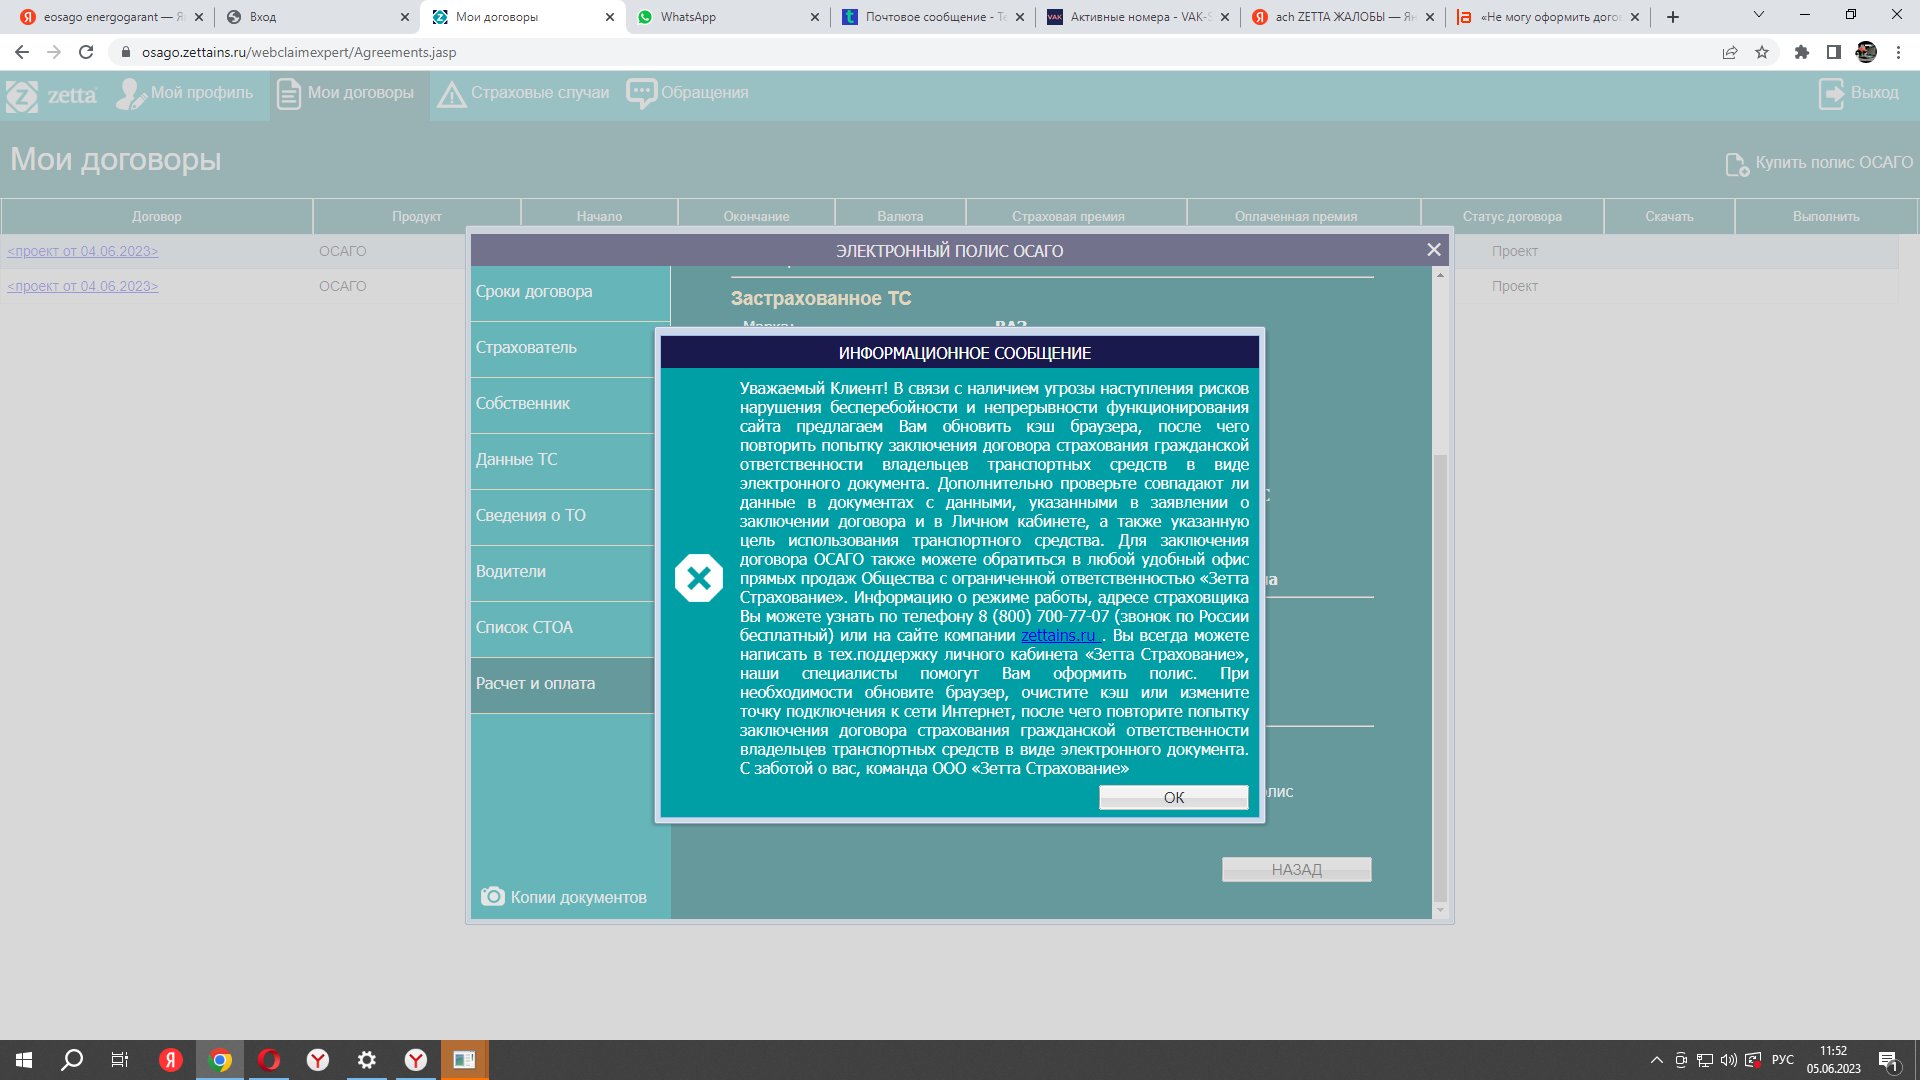The height and width of the screenshot is (1080, 1920).
Task: Switch to ZETTA ЖАЛОБЫ browser tab
Action: [1344, 17]
